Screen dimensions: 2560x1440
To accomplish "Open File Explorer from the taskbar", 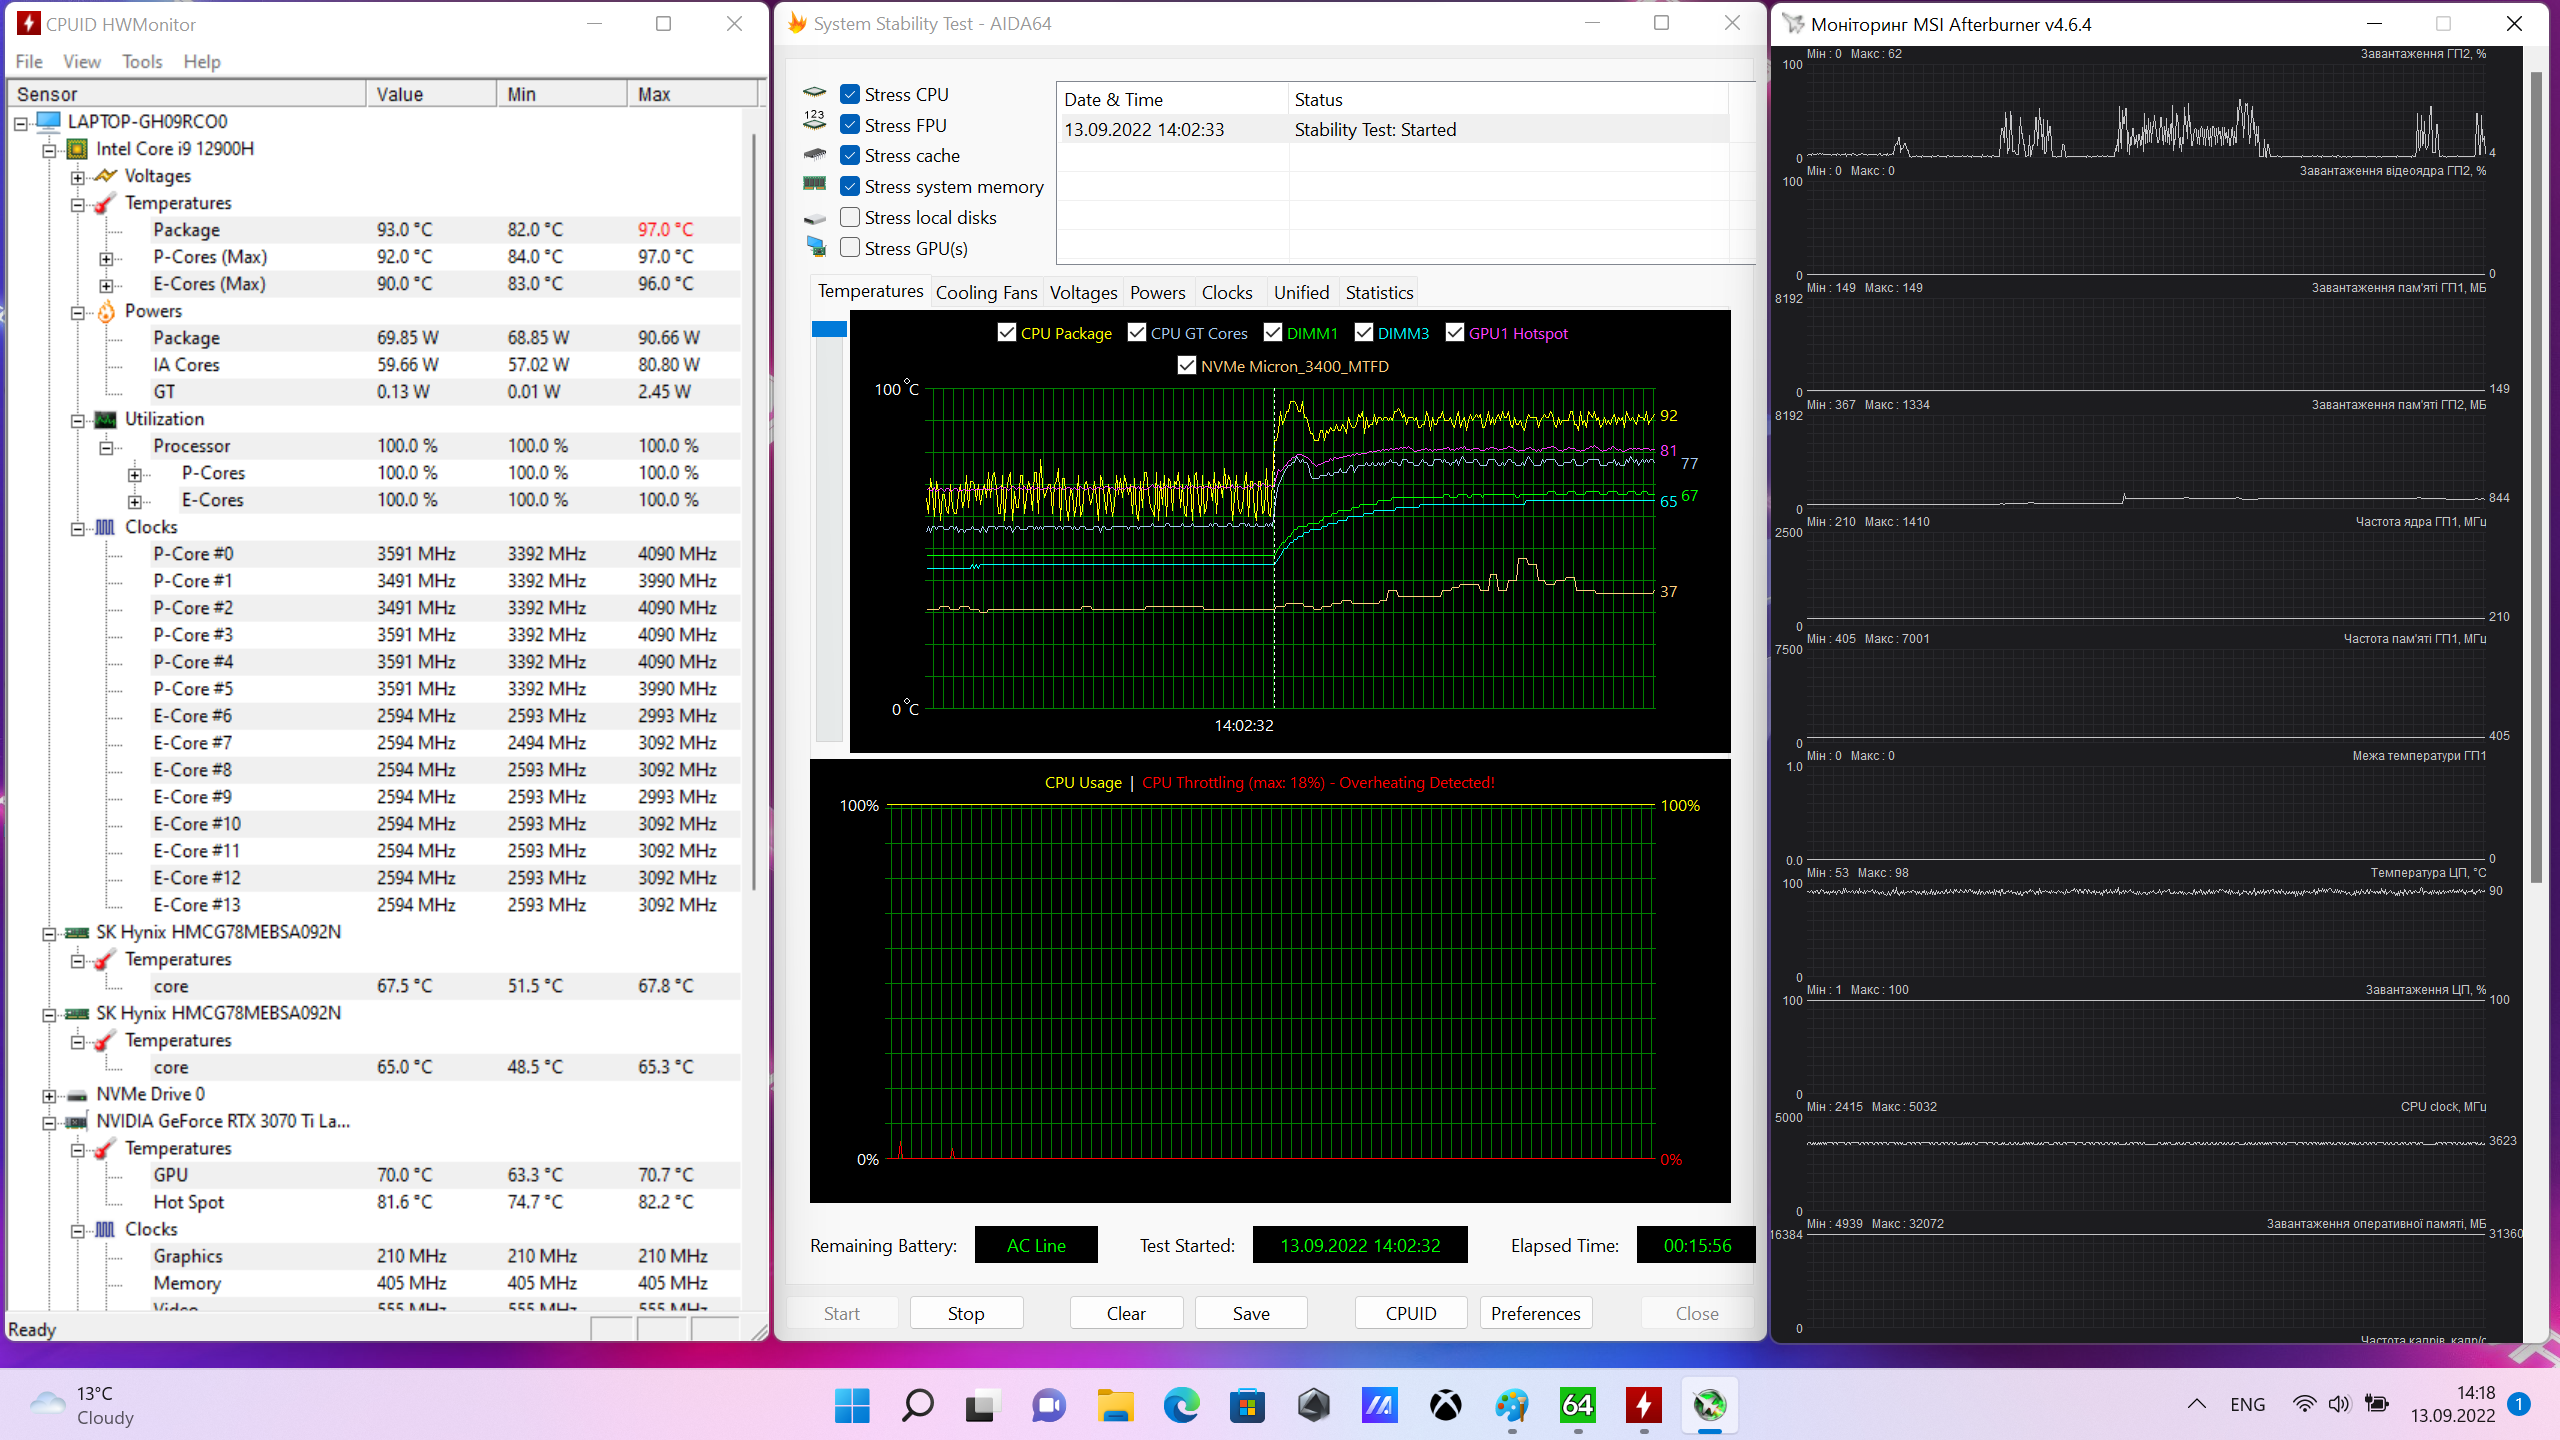I will pos(1114,1405).
